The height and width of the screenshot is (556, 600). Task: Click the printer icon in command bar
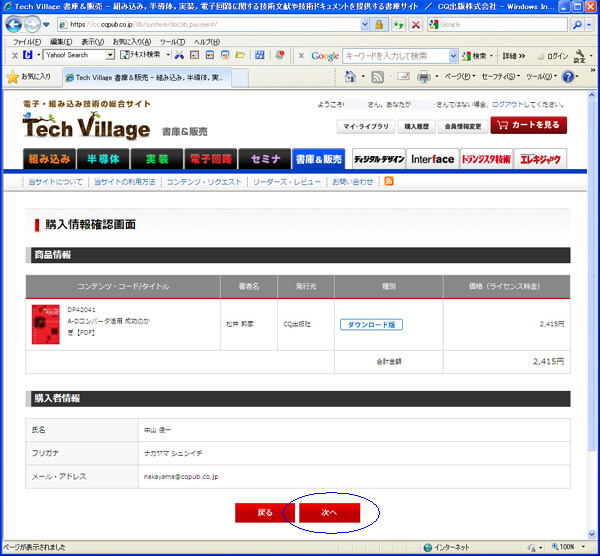[424, 77]
